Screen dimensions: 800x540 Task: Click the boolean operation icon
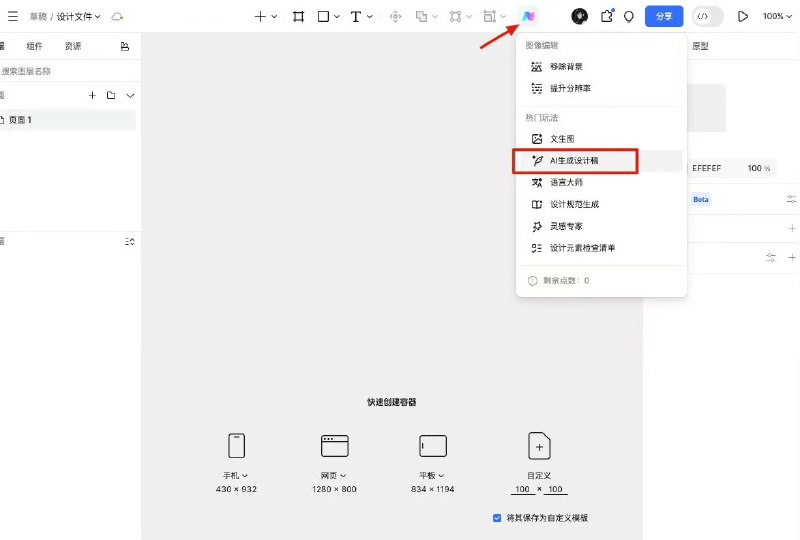(421, 16)
